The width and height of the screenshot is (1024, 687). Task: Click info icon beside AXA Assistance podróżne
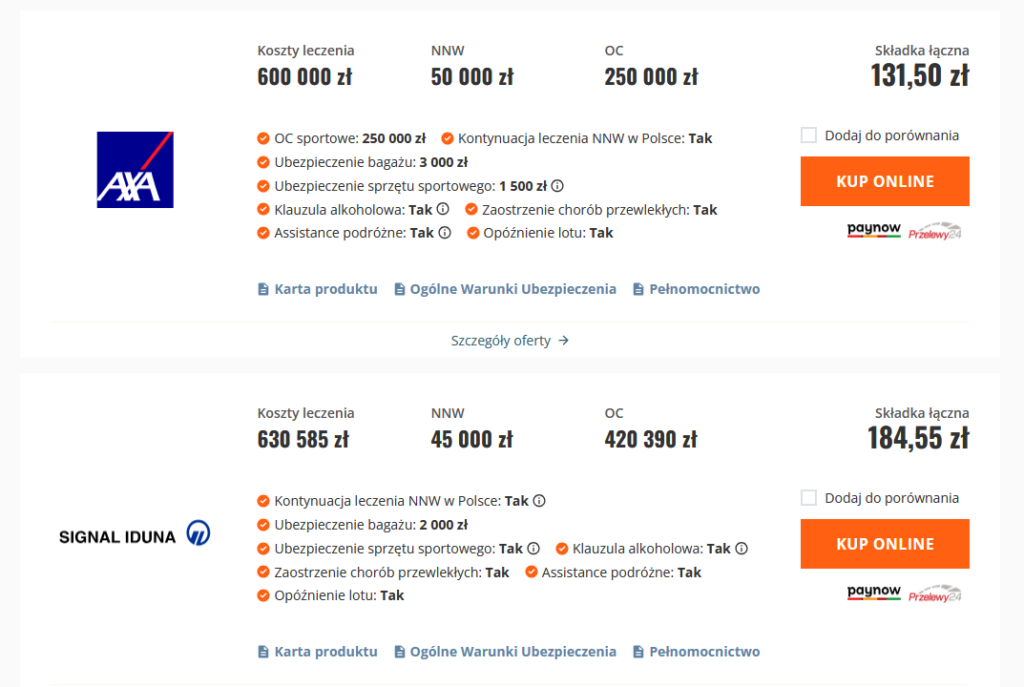tap(445, 232)
